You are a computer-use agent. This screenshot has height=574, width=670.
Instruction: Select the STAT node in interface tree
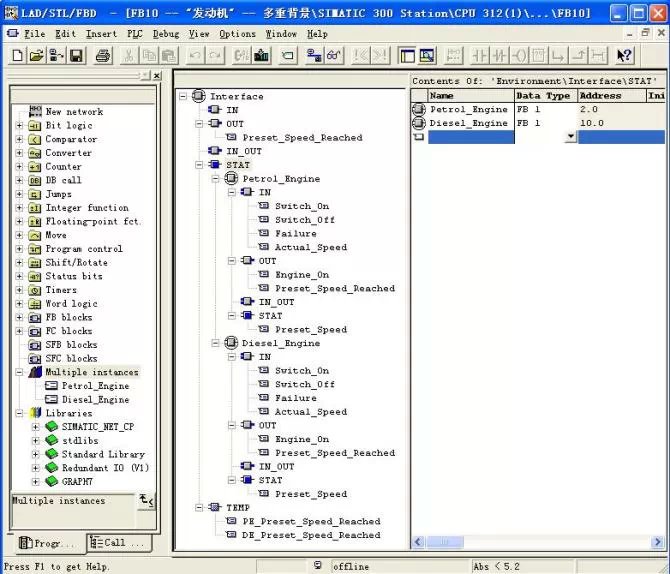point(238,165)
